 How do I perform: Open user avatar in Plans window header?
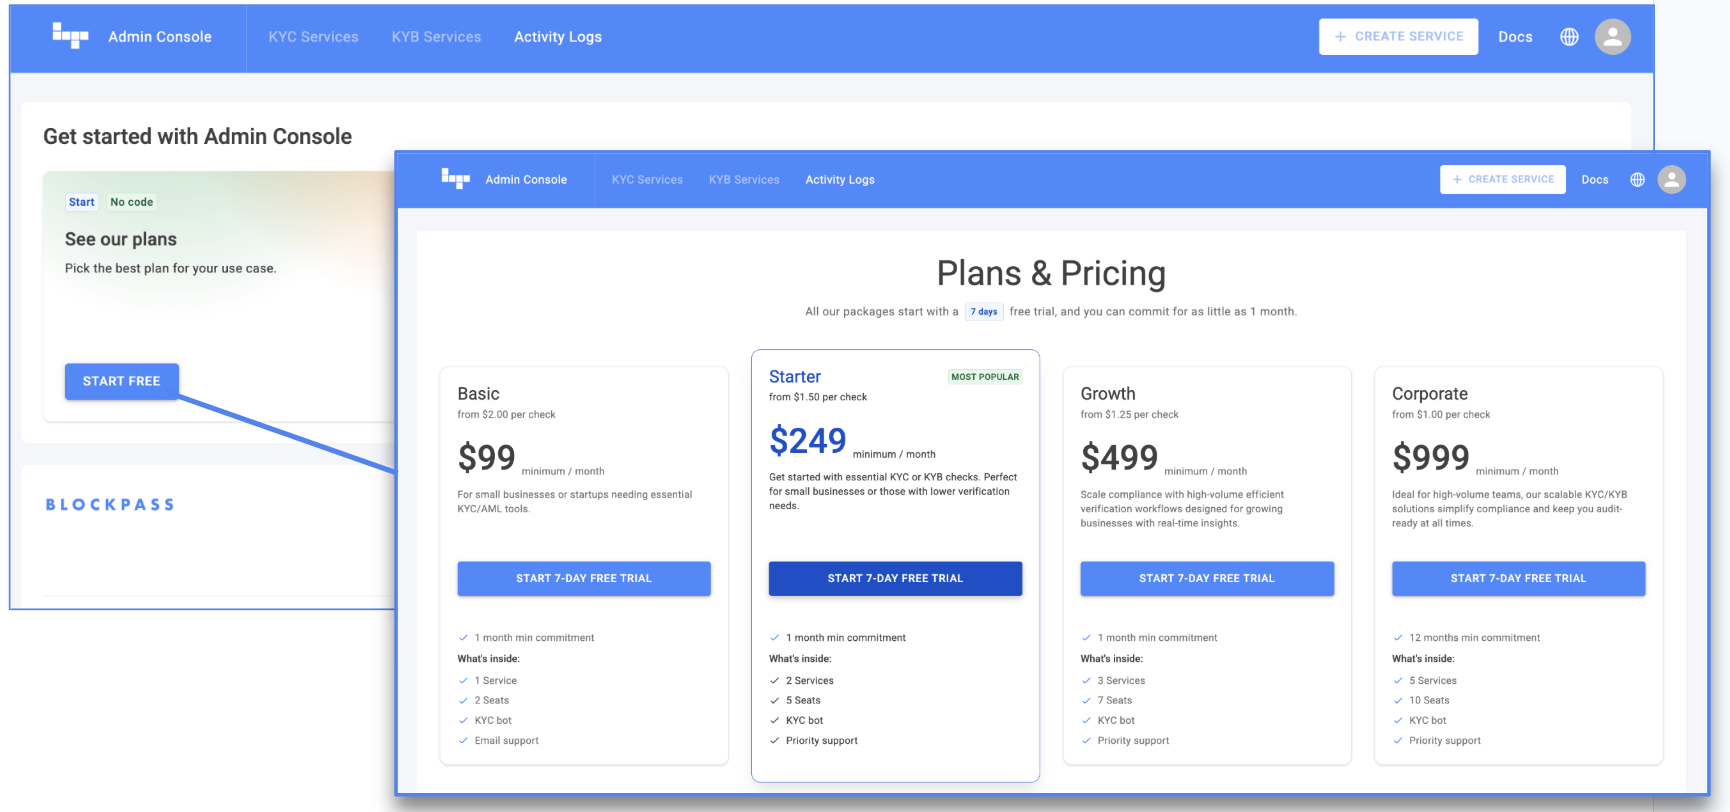(1671, 180)
